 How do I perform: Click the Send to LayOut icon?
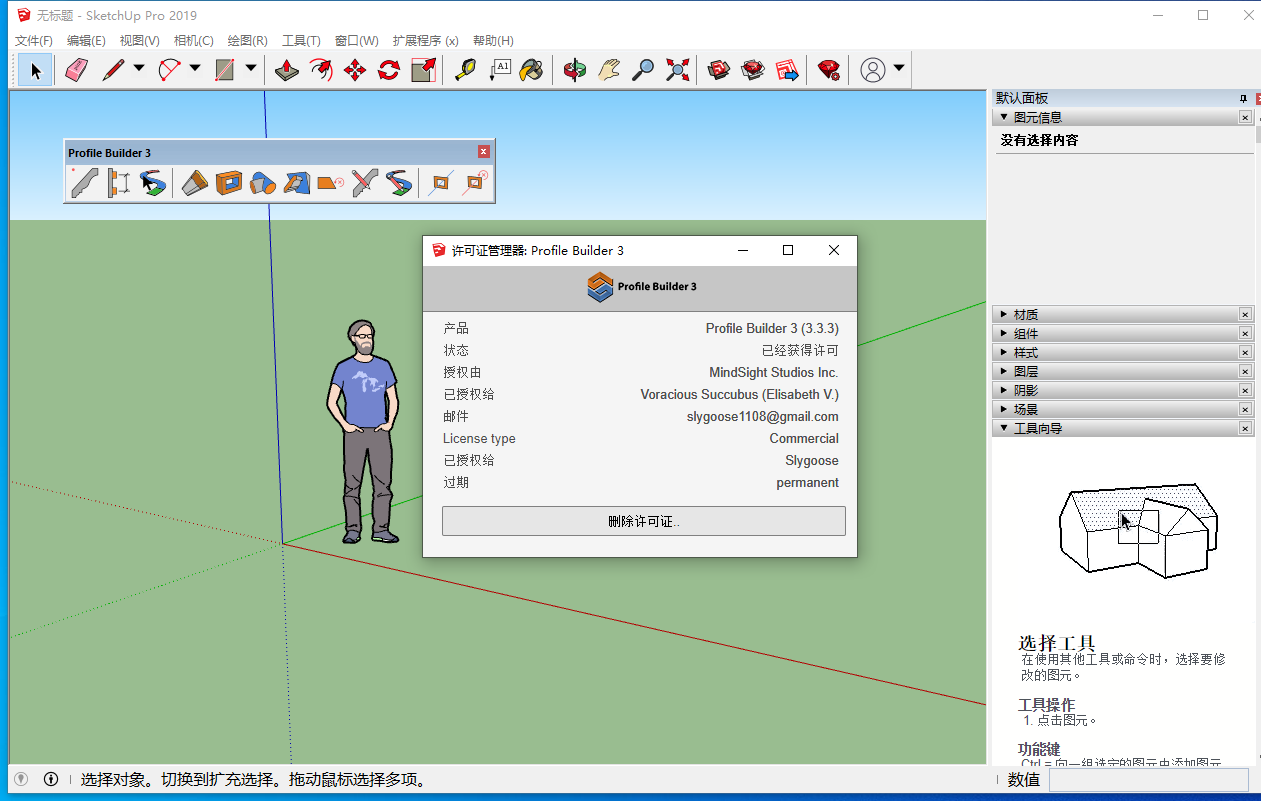click(x=787, y=70)
